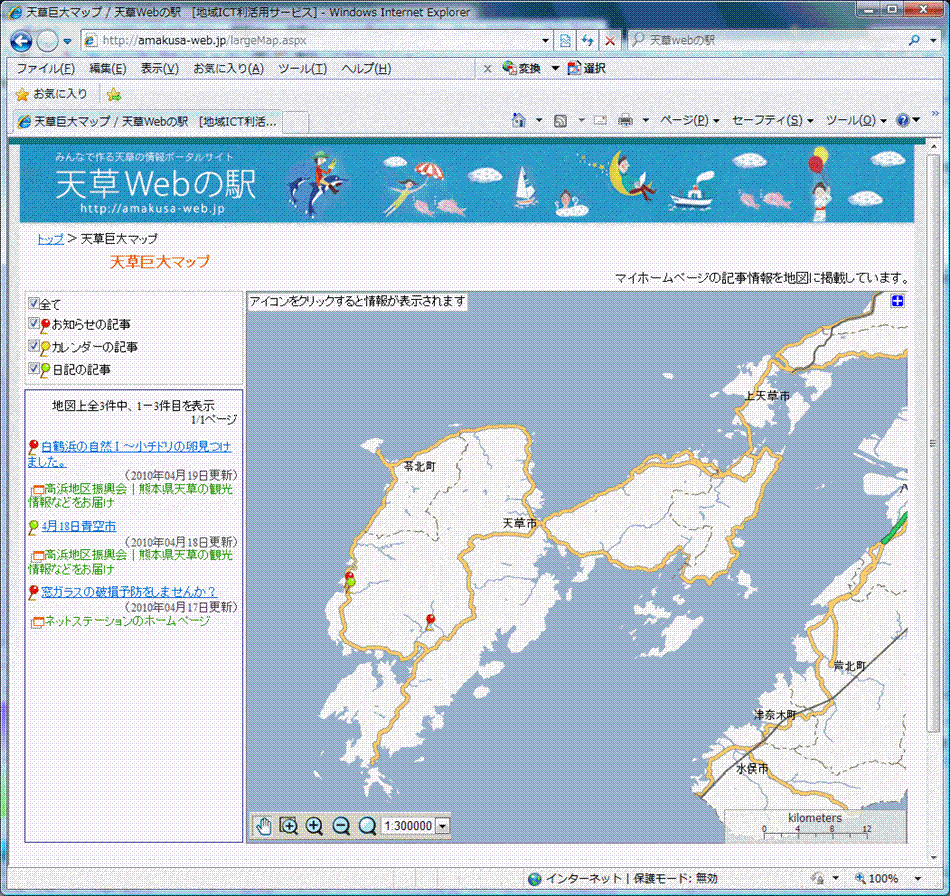Open the ツール(T) menu in menu bar
Image resolution: width=950 pixels, height=896 pixels.
pyautogui.click(x=302, y=68)
